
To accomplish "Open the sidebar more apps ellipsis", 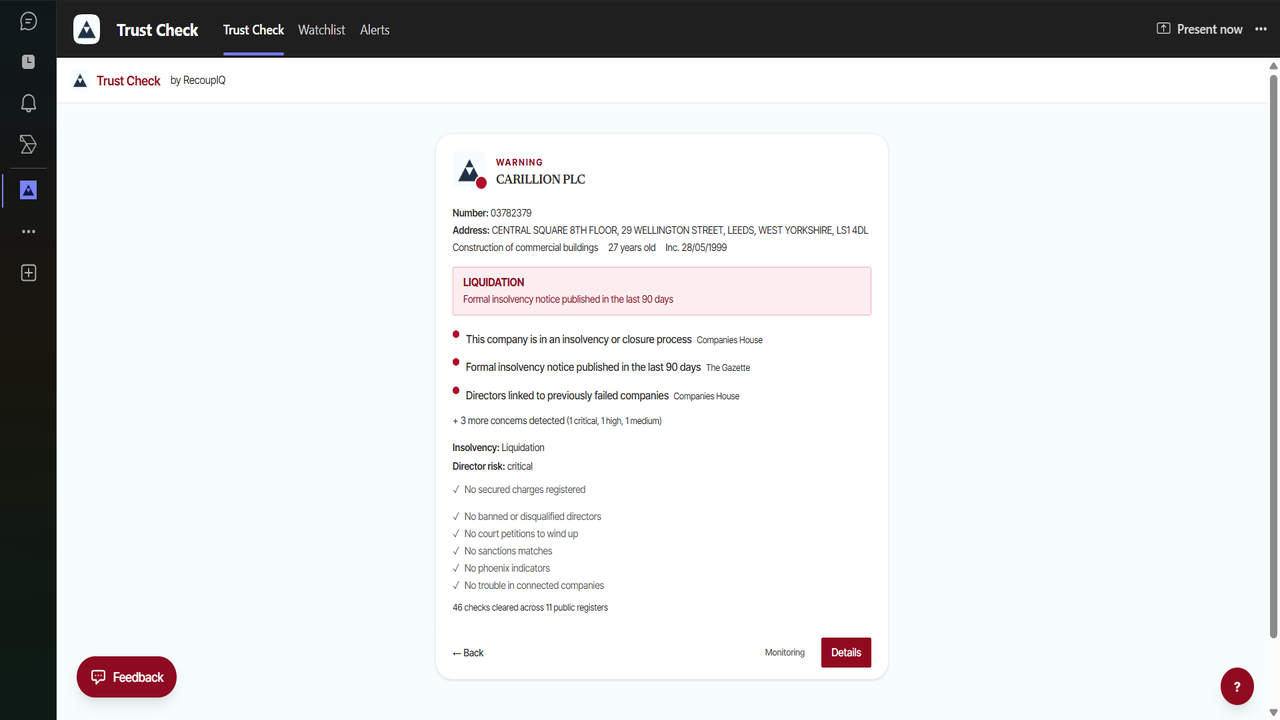I will point(28,231).
